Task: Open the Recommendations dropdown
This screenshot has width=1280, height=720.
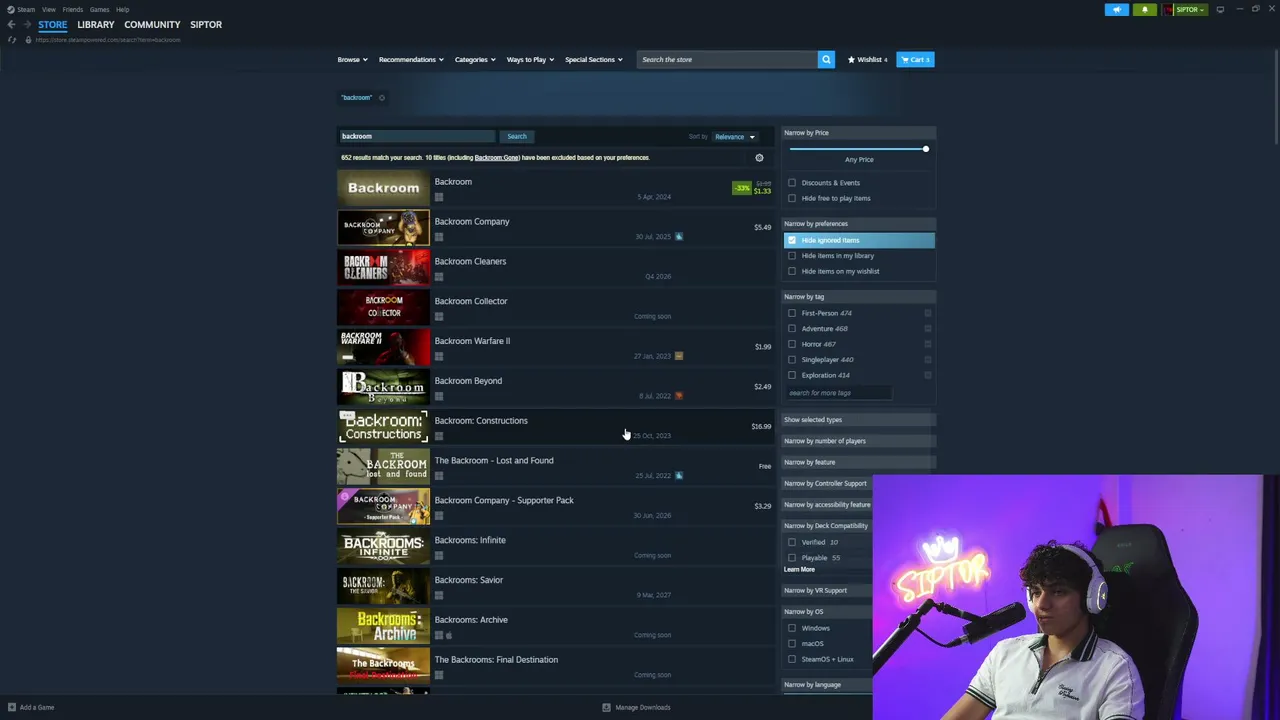Action: tap(411, 59)
